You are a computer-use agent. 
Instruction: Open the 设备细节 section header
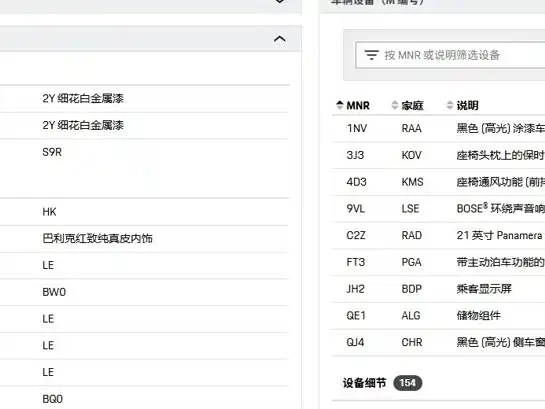tap(364, 383)
